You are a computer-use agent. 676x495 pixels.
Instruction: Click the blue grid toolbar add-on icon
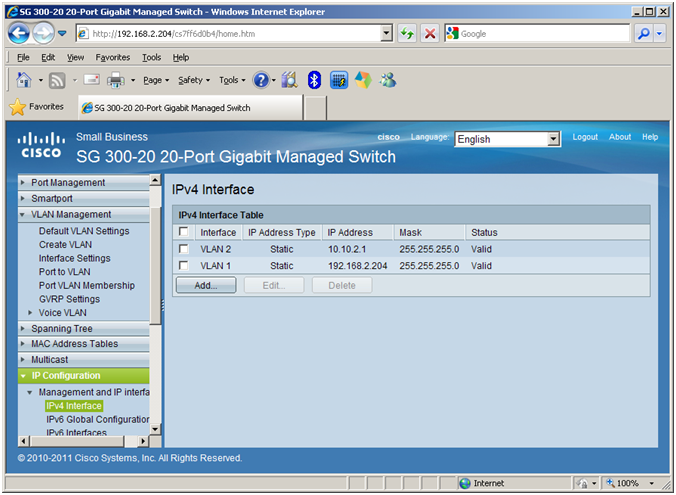point(339,80)
